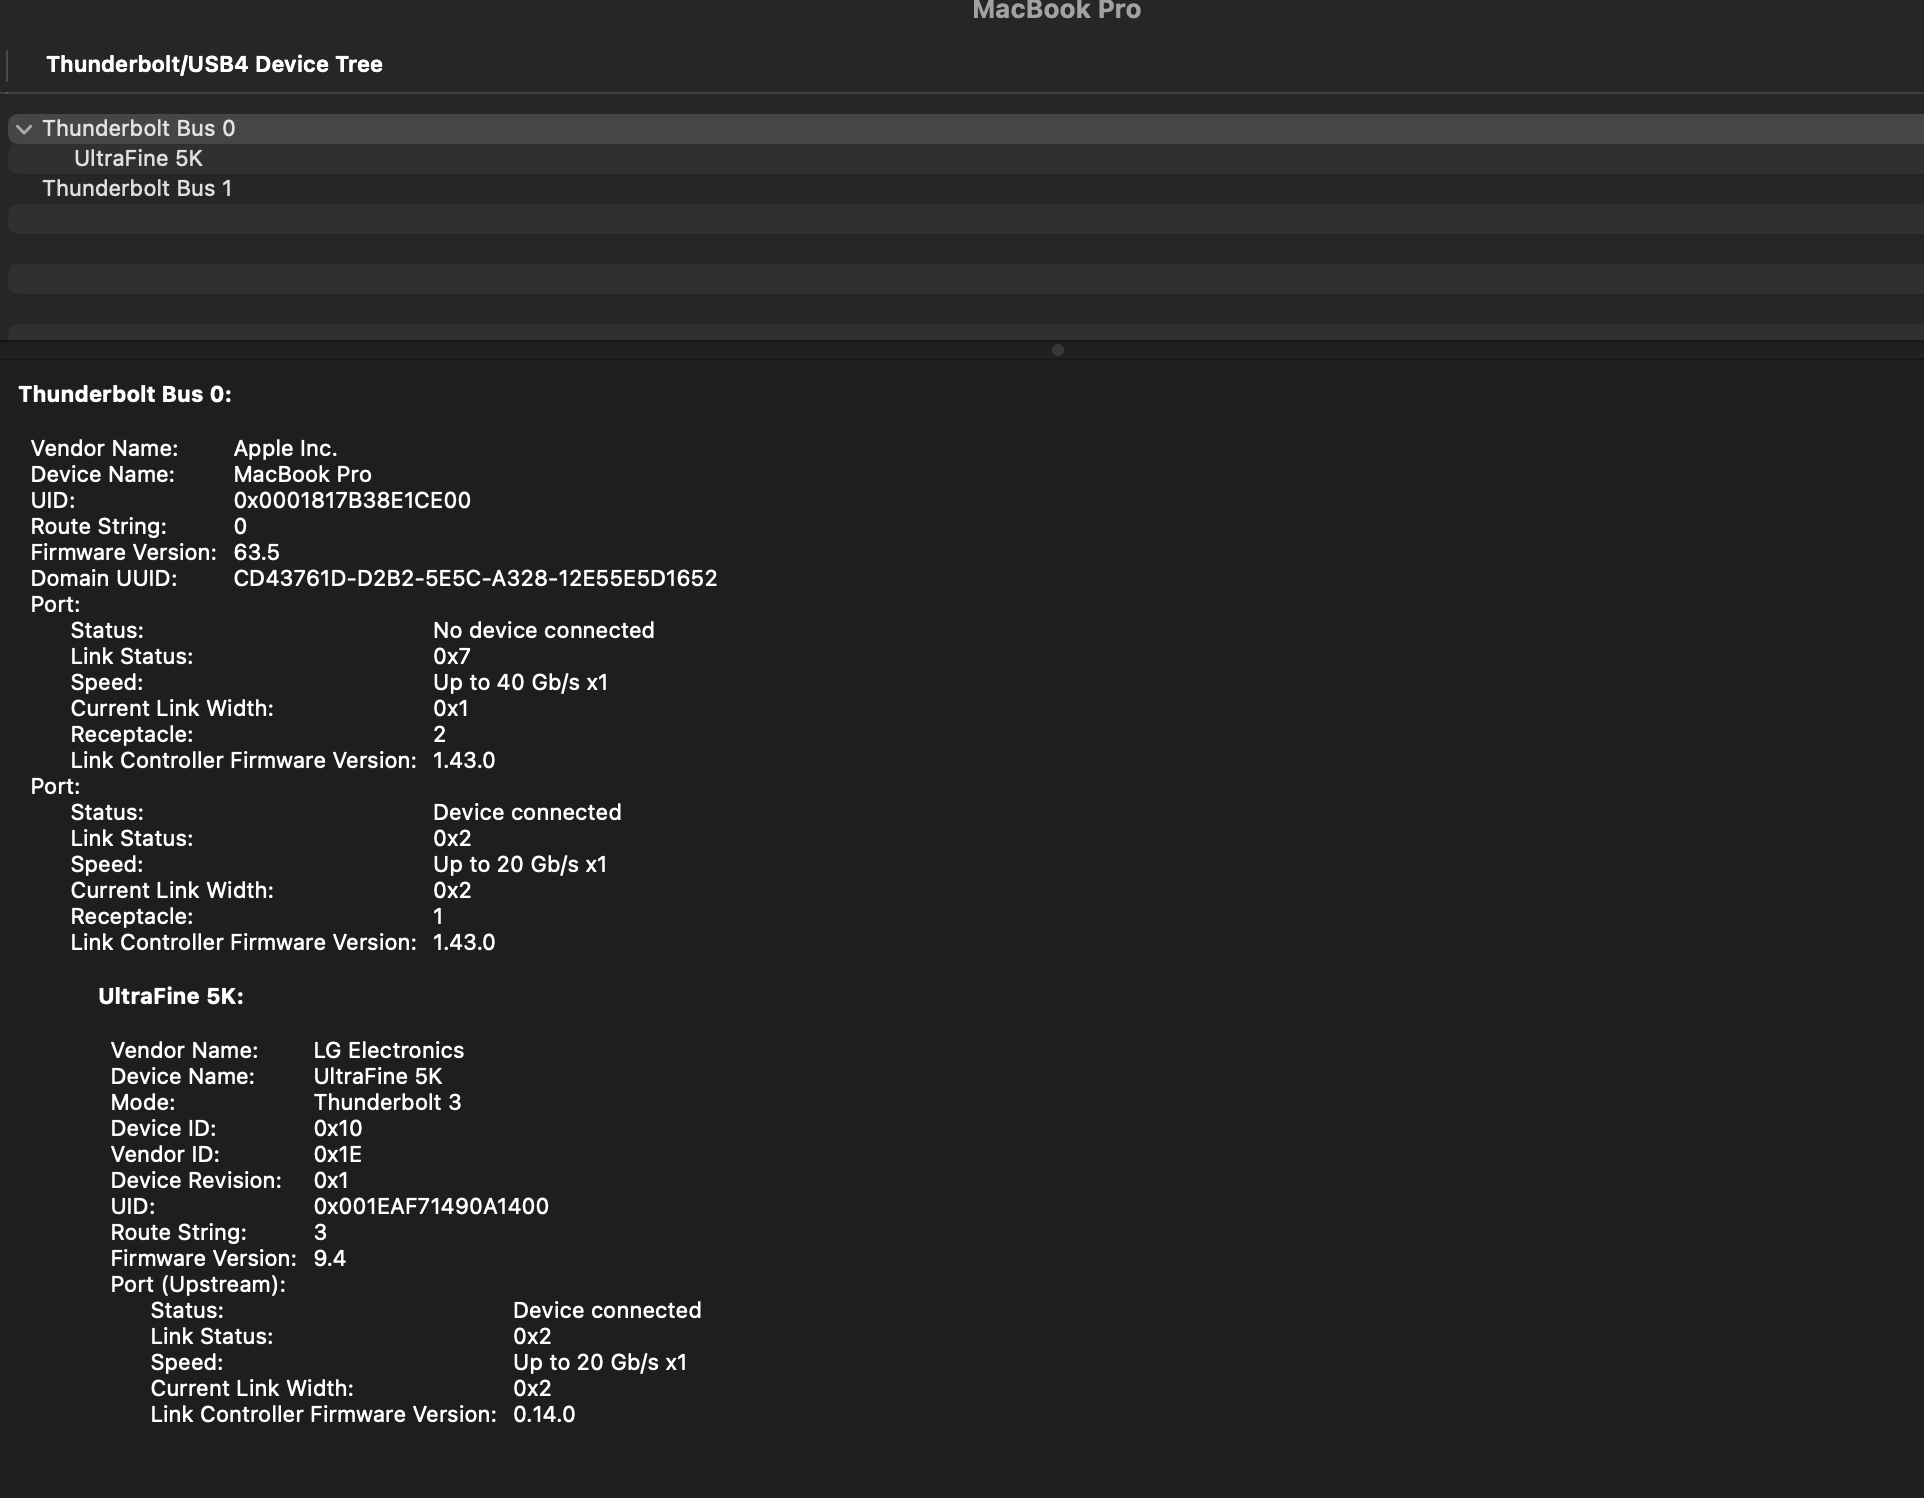Click the No device connected status text

coord(543,631)
